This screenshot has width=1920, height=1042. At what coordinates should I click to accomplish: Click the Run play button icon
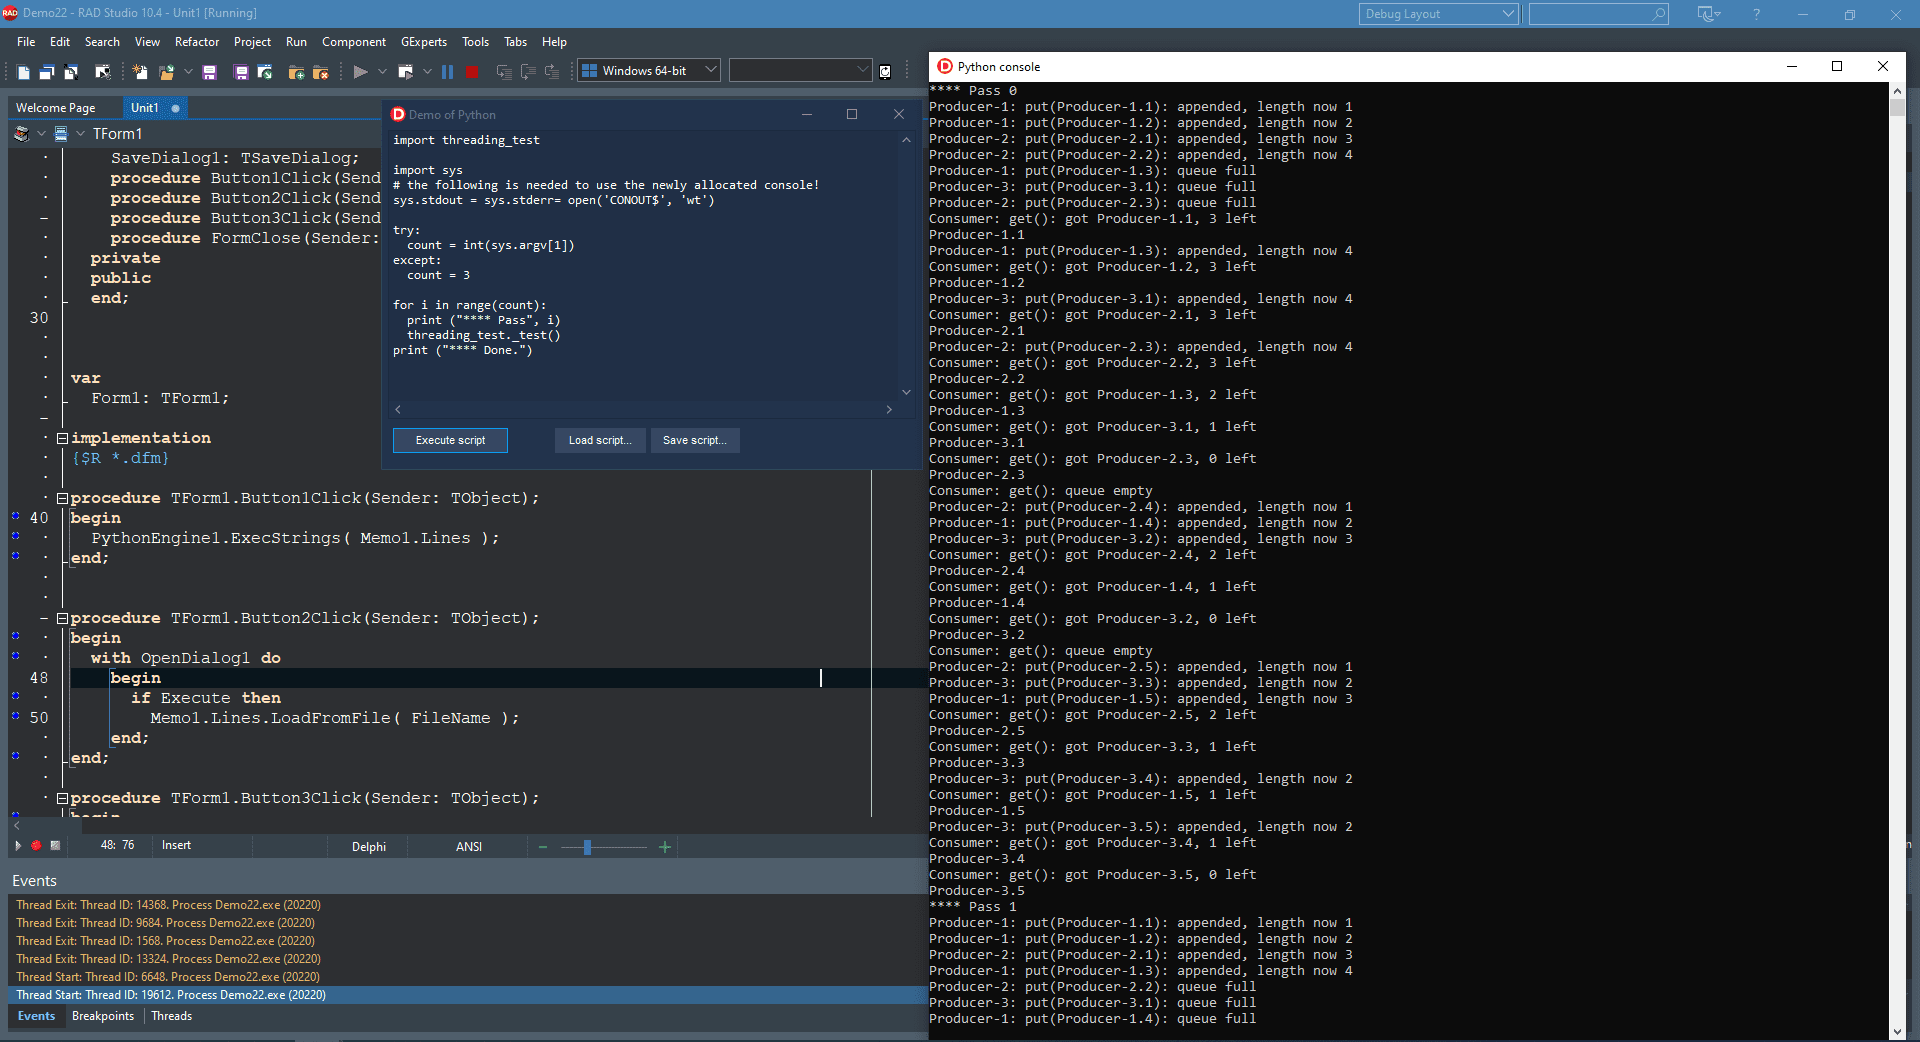(x=361, y=72)
